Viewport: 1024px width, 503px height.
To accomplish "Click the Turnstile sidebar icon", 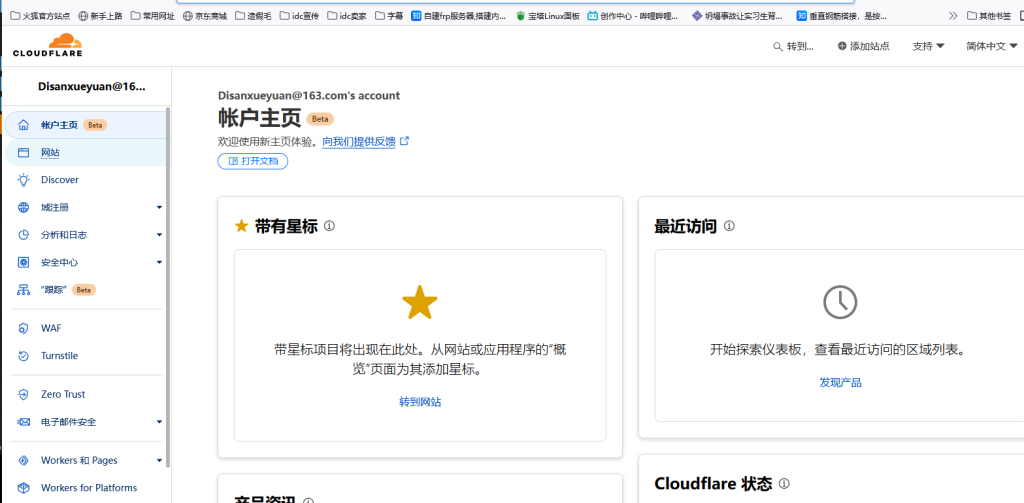I will point(24,355).
